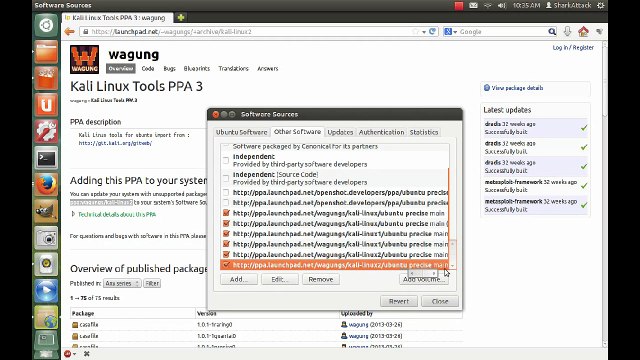The height and width of the screenshot is (360, 640).
Task: Uncheck the non-highlighted kali-linux2 source checkbox
Action: pos(226,254)
